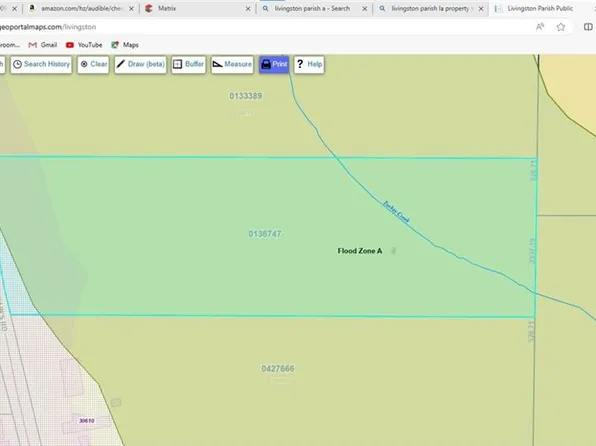Image resolution: width=596 pixels, height=446 pixels.
Task: Click the Tucker Creek label
Action: [396, 212]
